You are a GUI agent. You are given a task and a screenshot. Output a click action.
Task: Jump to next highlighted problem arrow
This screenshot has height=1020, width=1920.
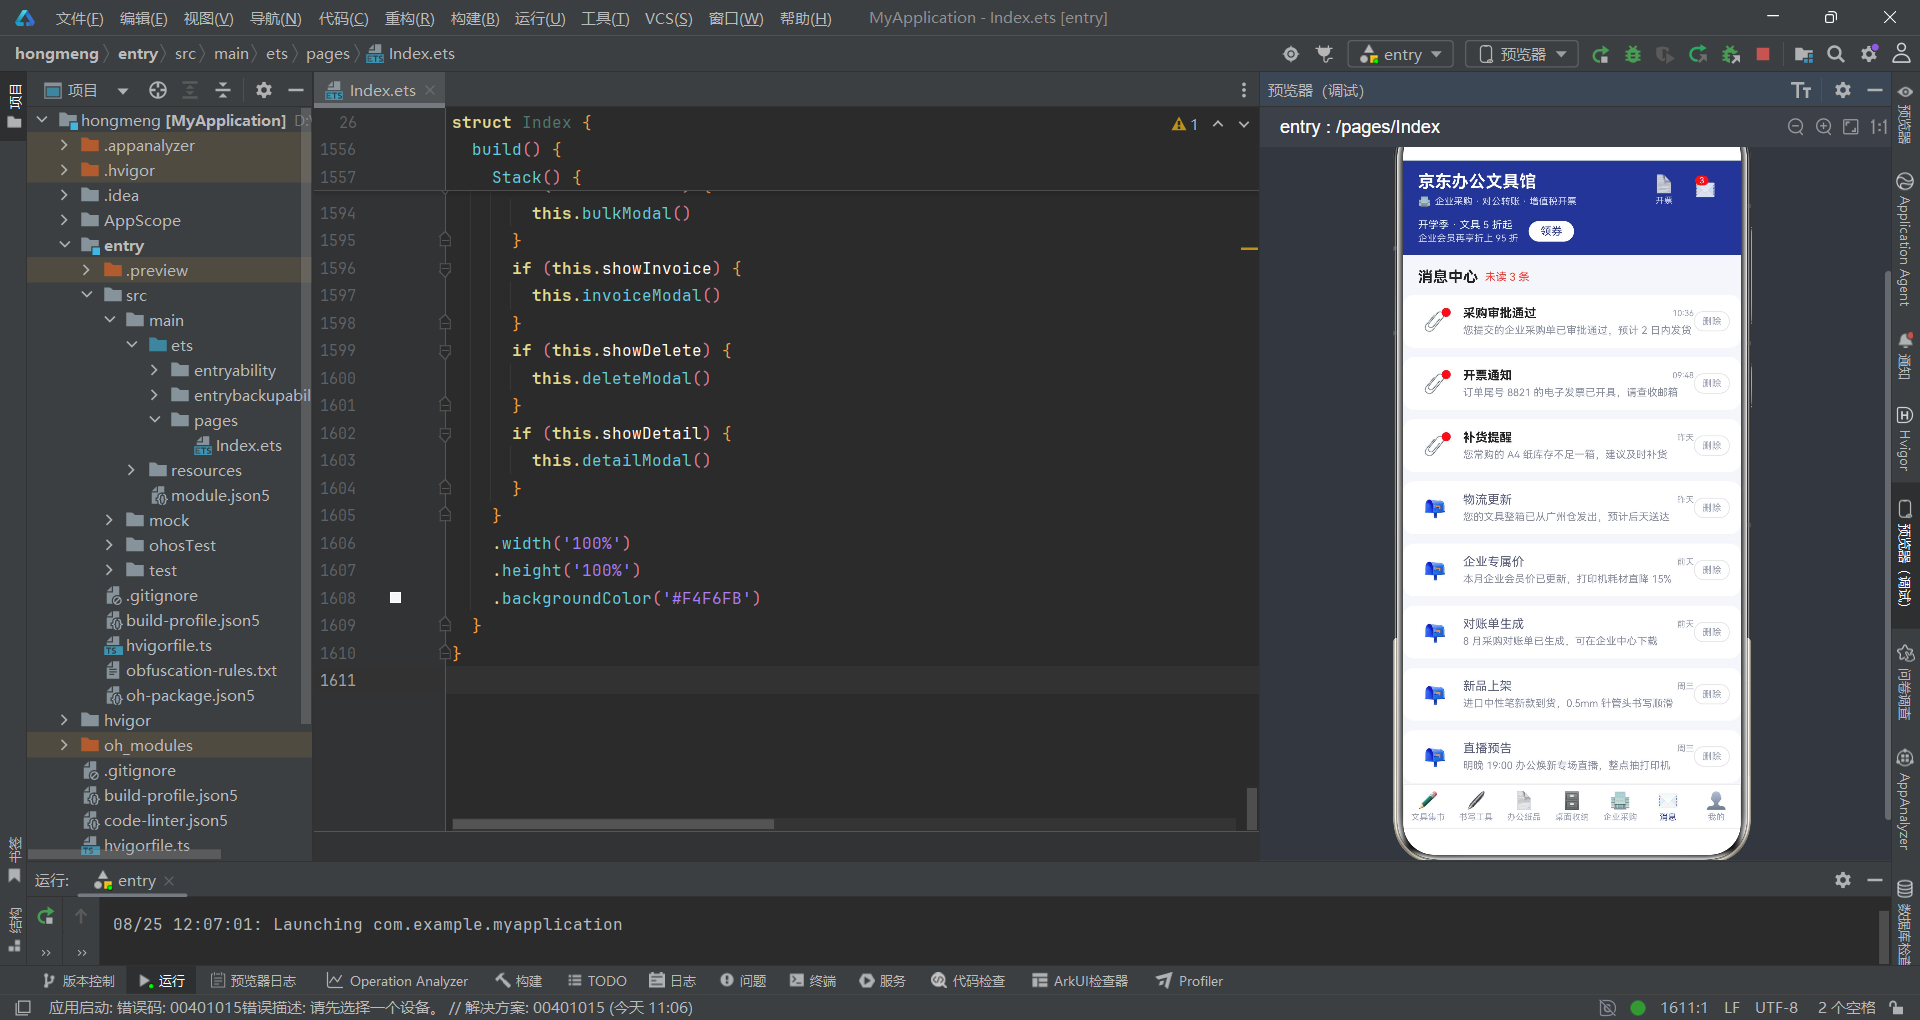click(x=1244, y=124)
